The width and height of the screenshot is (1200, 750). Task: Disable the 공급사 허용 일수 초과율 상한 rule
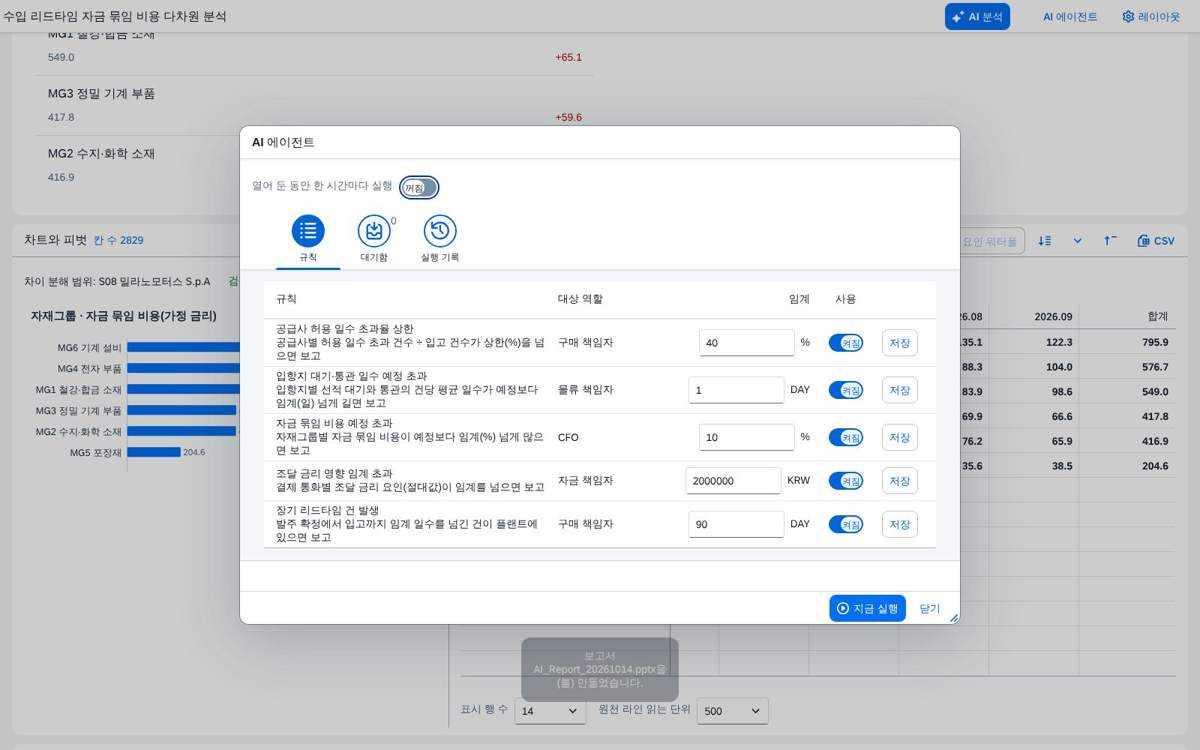pos(846,342)
